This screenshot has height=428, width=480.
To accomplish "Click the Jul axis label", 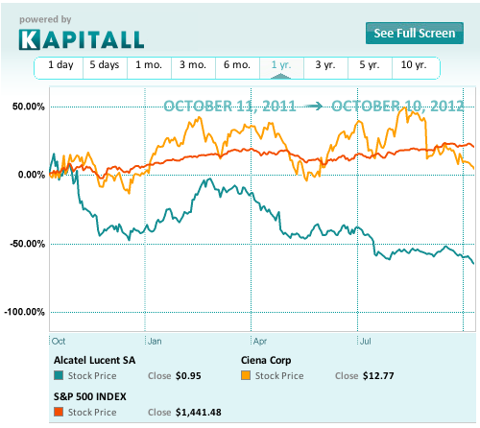I will point(366,341).
